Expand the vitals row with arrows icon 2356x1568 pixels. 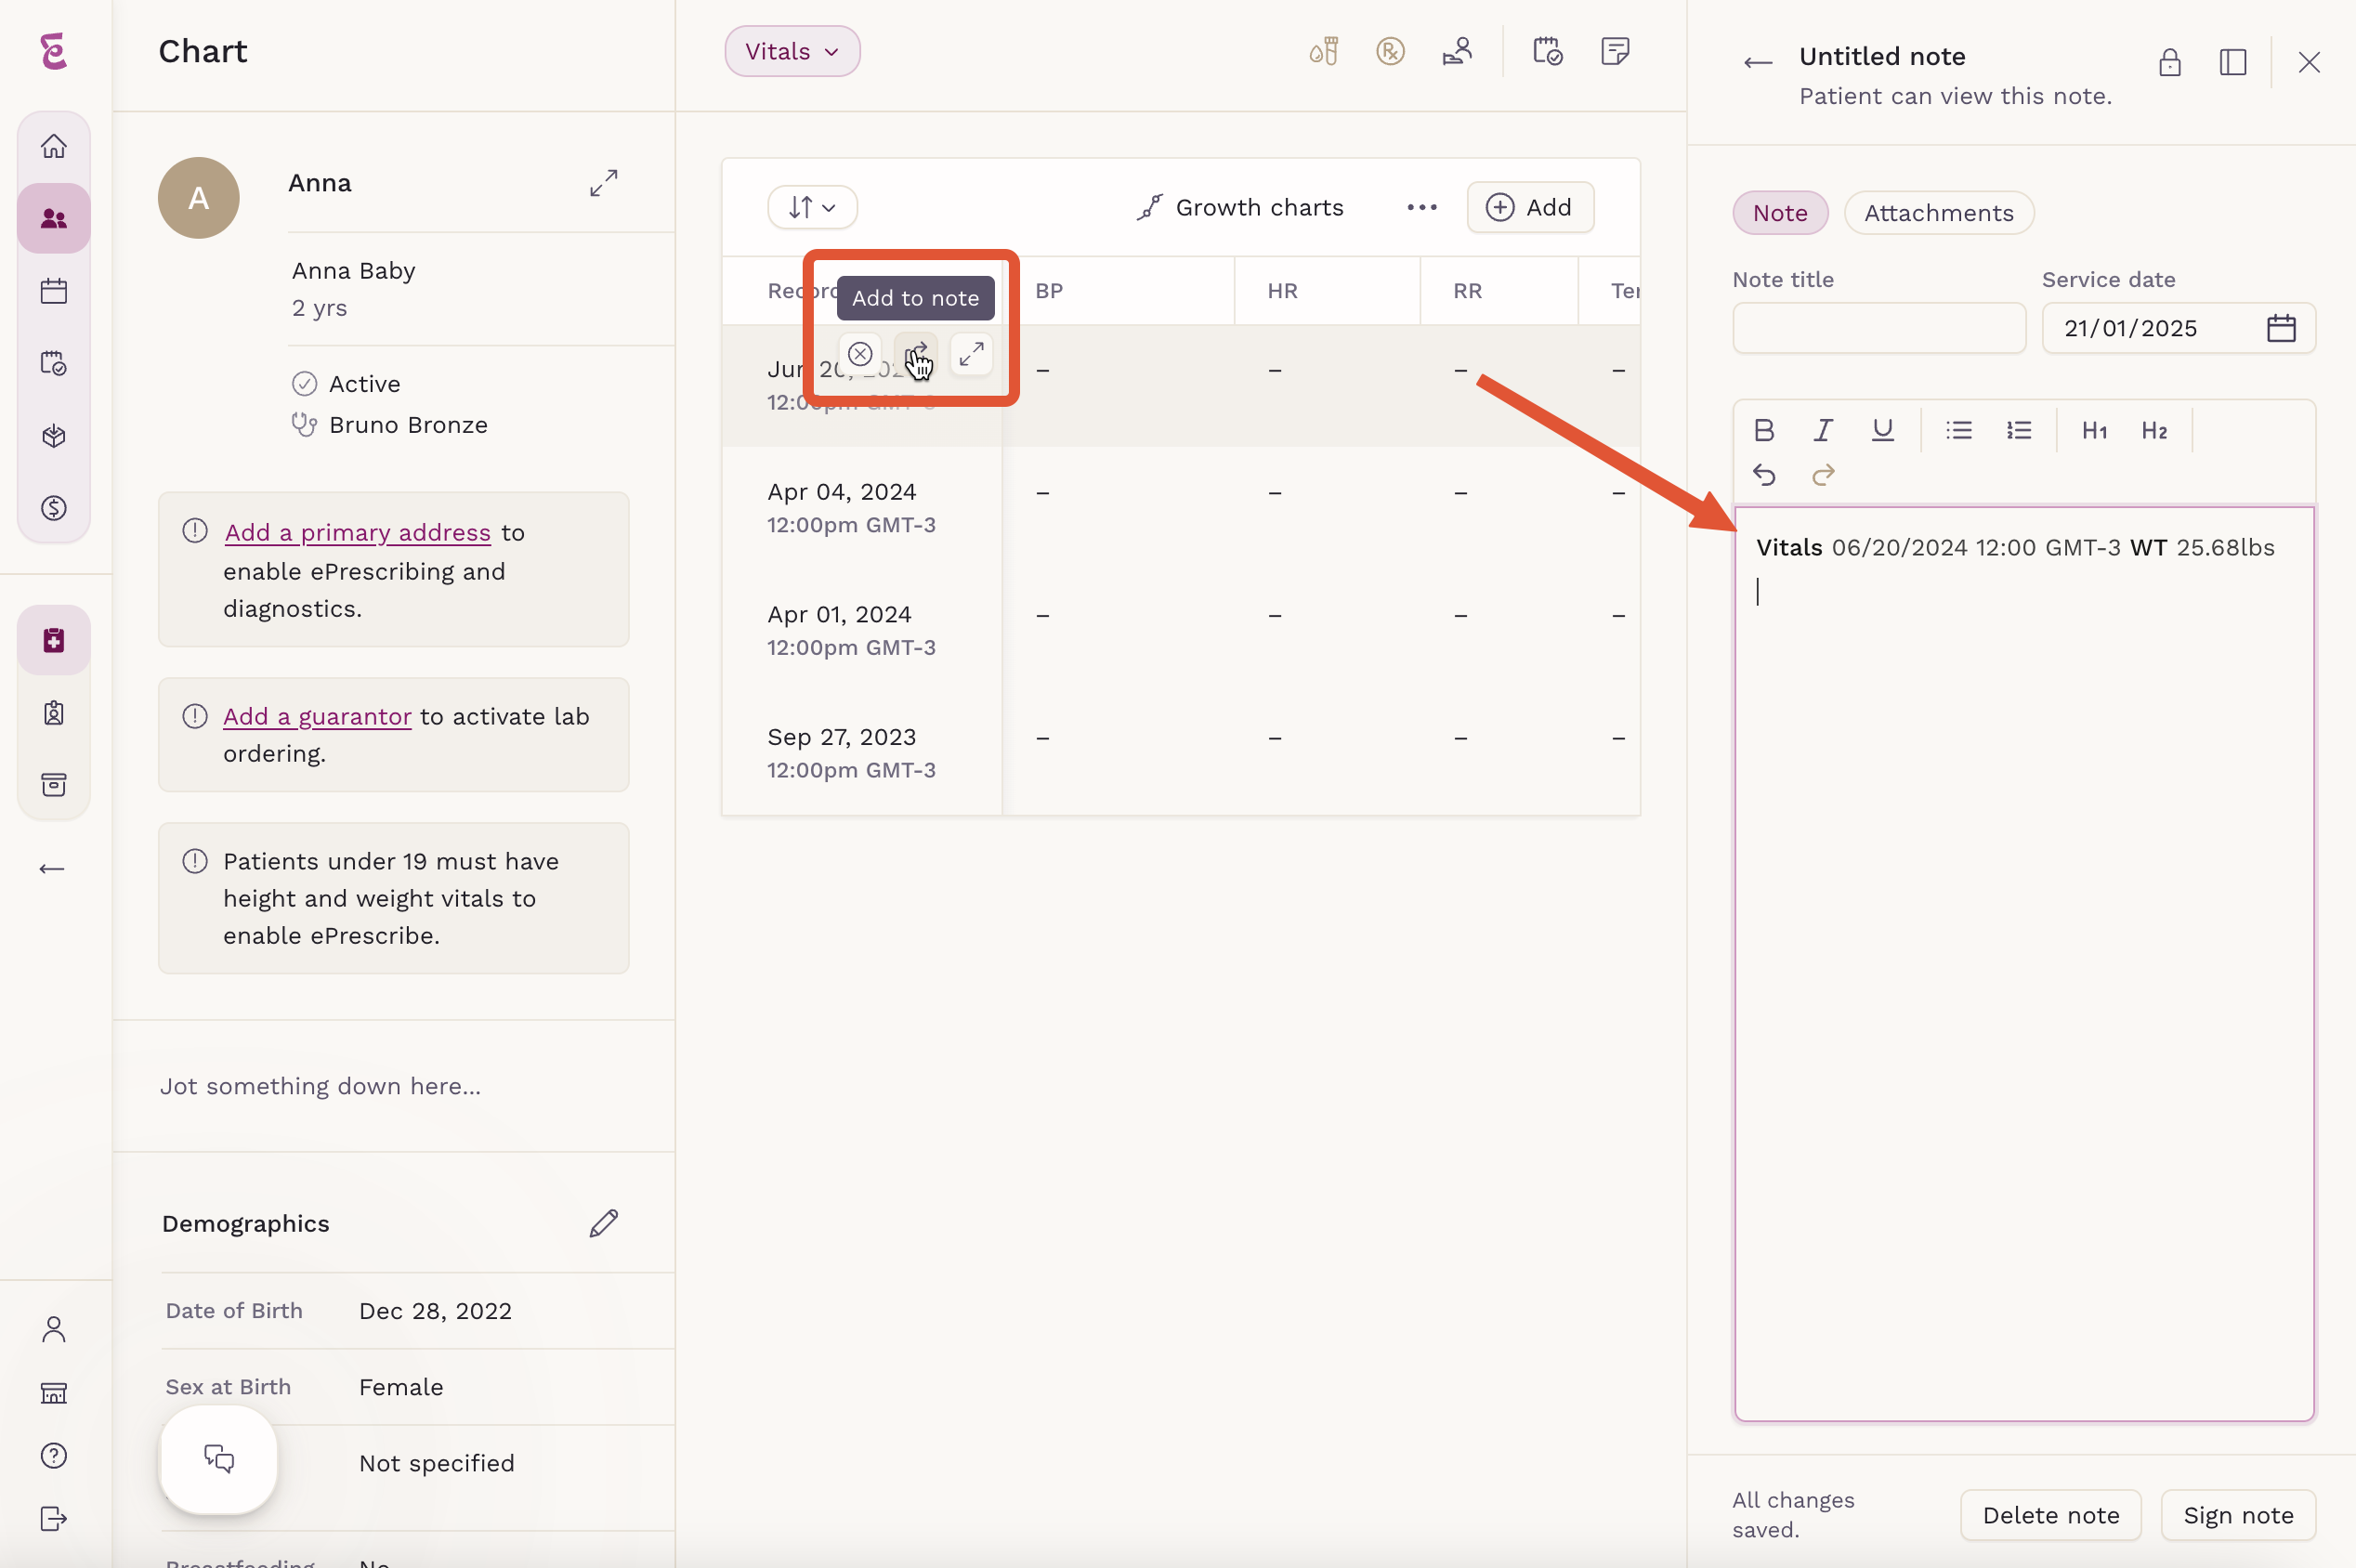(972, 354)
